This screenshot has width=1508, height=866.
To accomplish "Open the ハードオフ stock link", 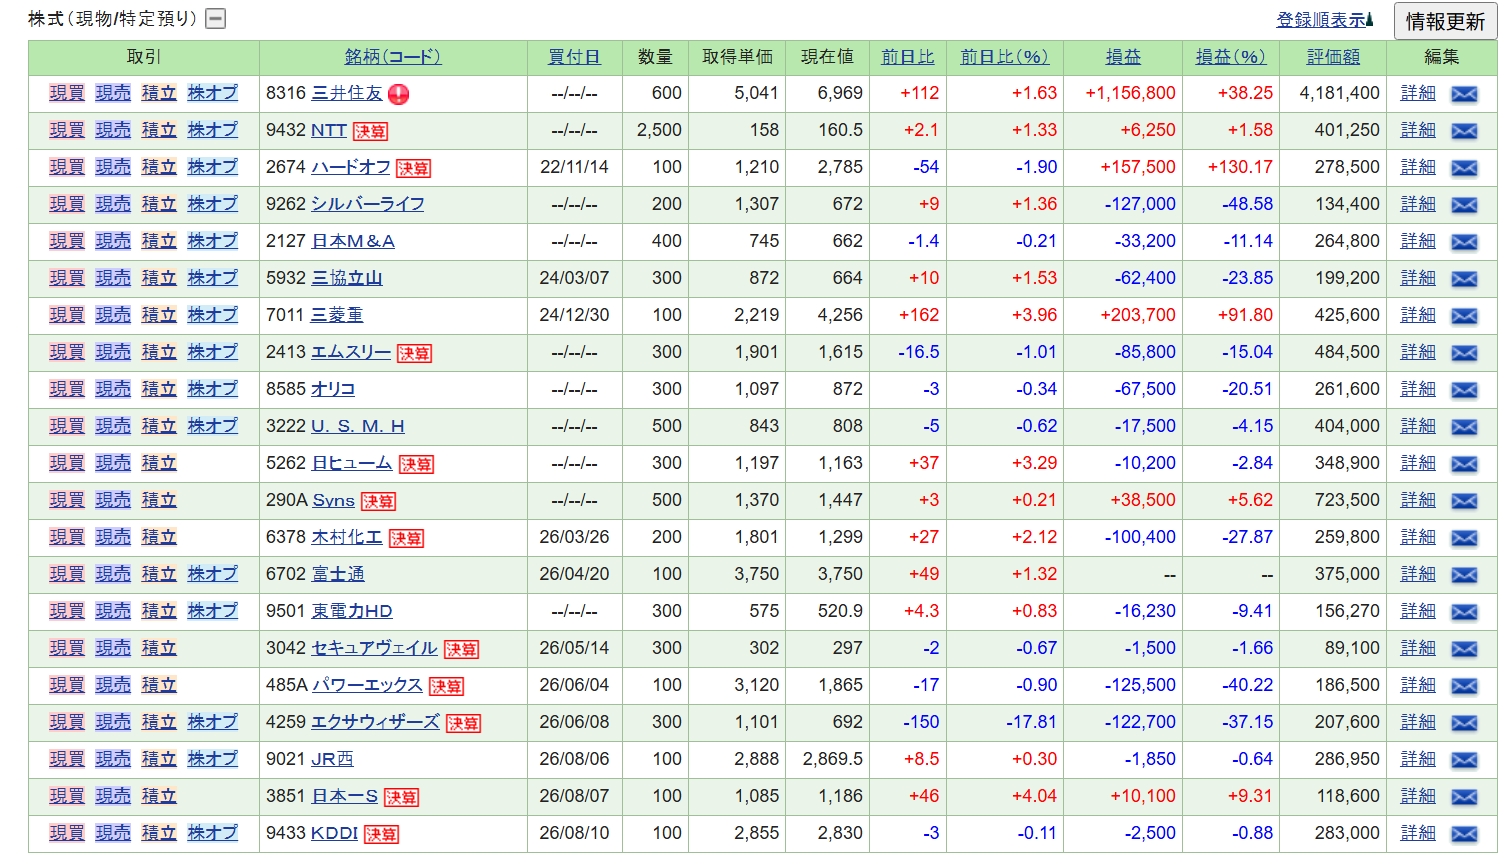I will click(x=351, y=167).
